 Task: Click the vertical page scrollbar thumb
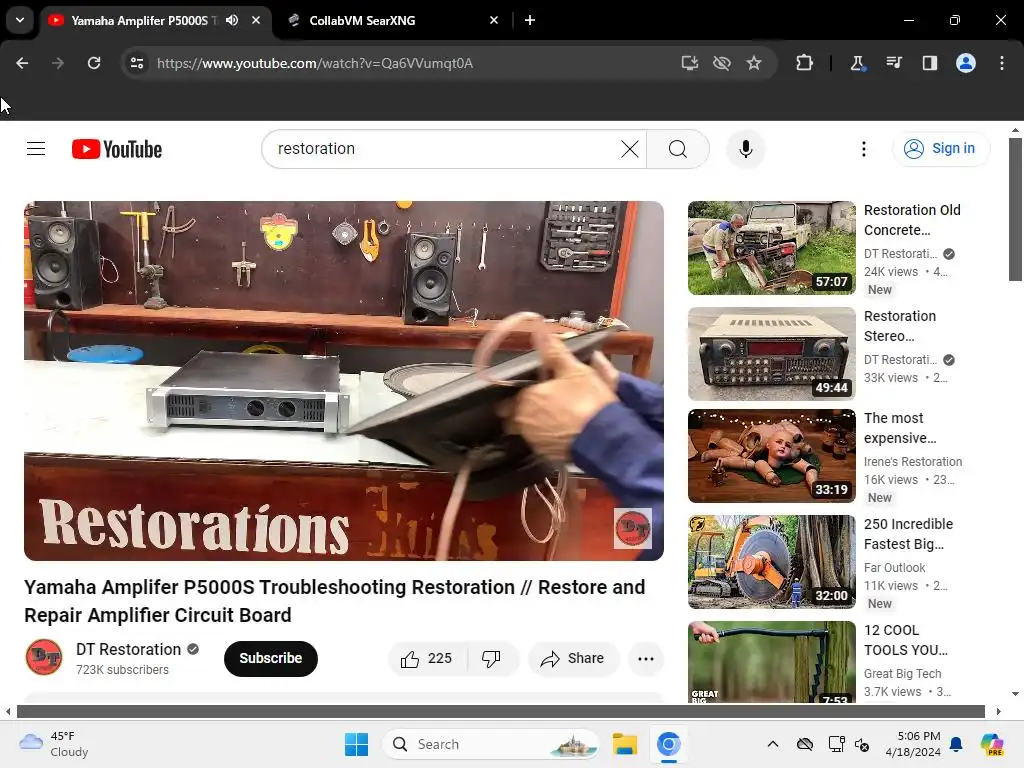point(1015,209)
